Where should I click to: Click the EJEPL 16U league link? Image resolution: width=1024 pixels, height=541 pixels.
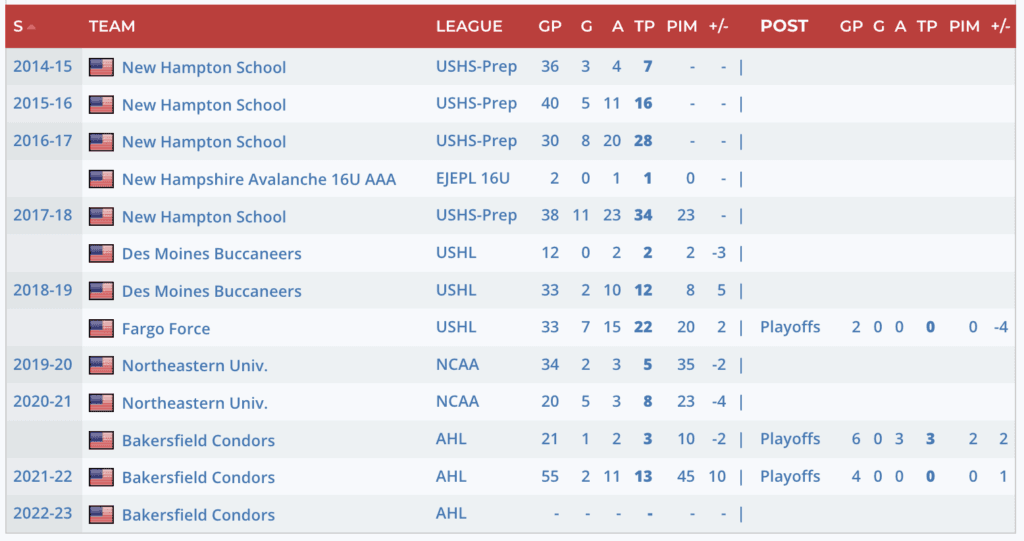pos(473,179)
